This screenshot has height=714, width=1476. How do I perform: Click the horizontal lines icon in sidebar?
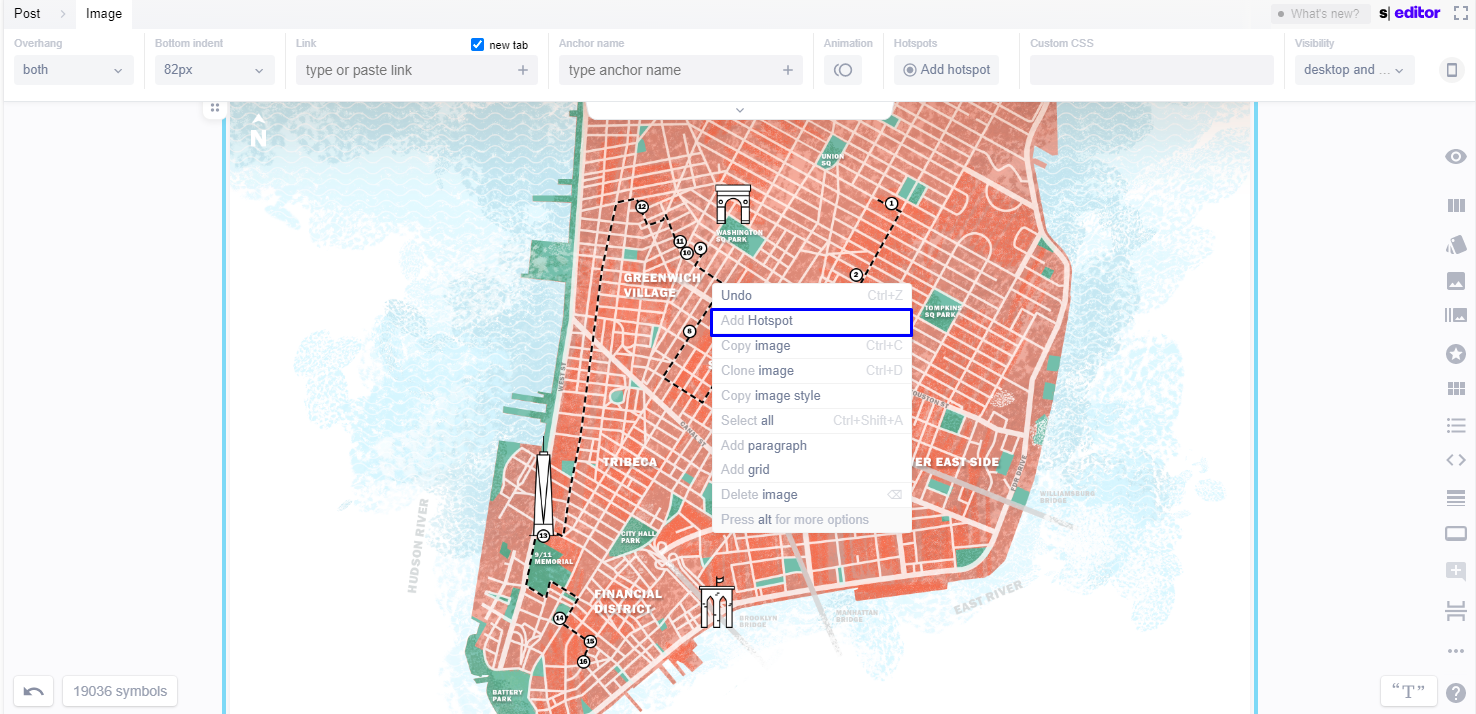pyautogui.click(x=1456, y=498)
